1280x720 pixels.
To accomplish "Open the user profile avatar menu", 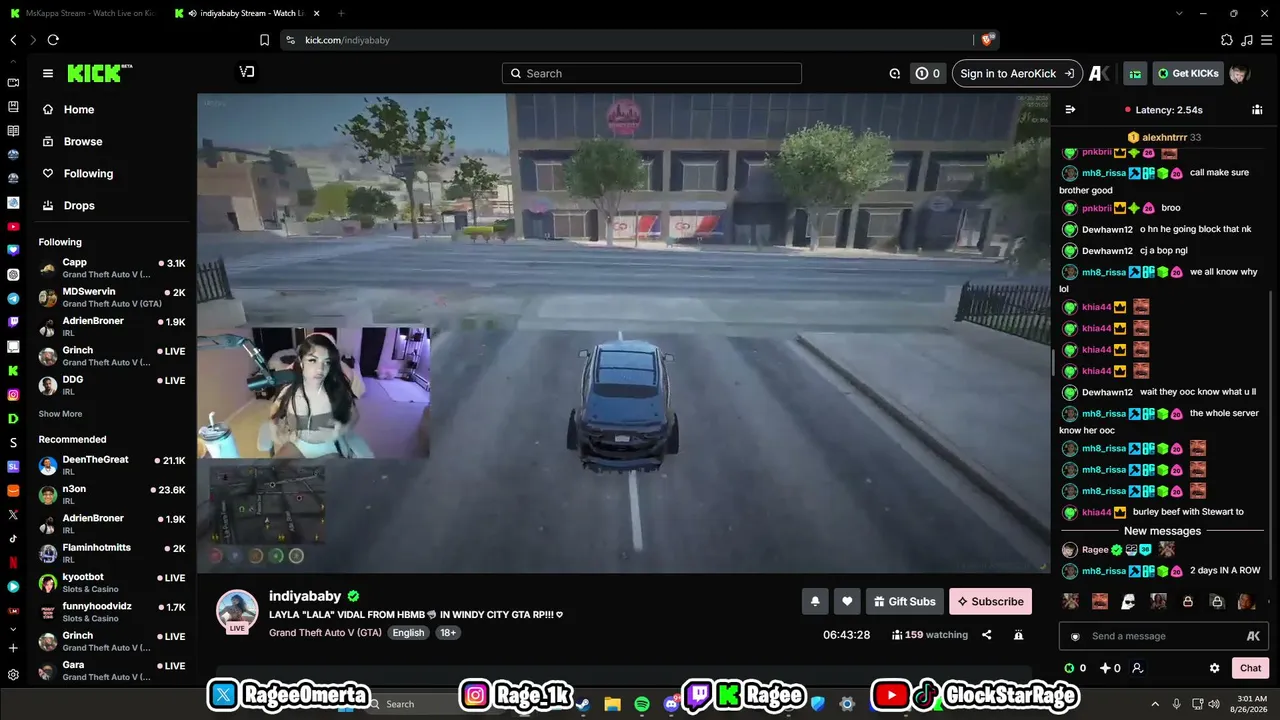I will tap(1239, 73).
